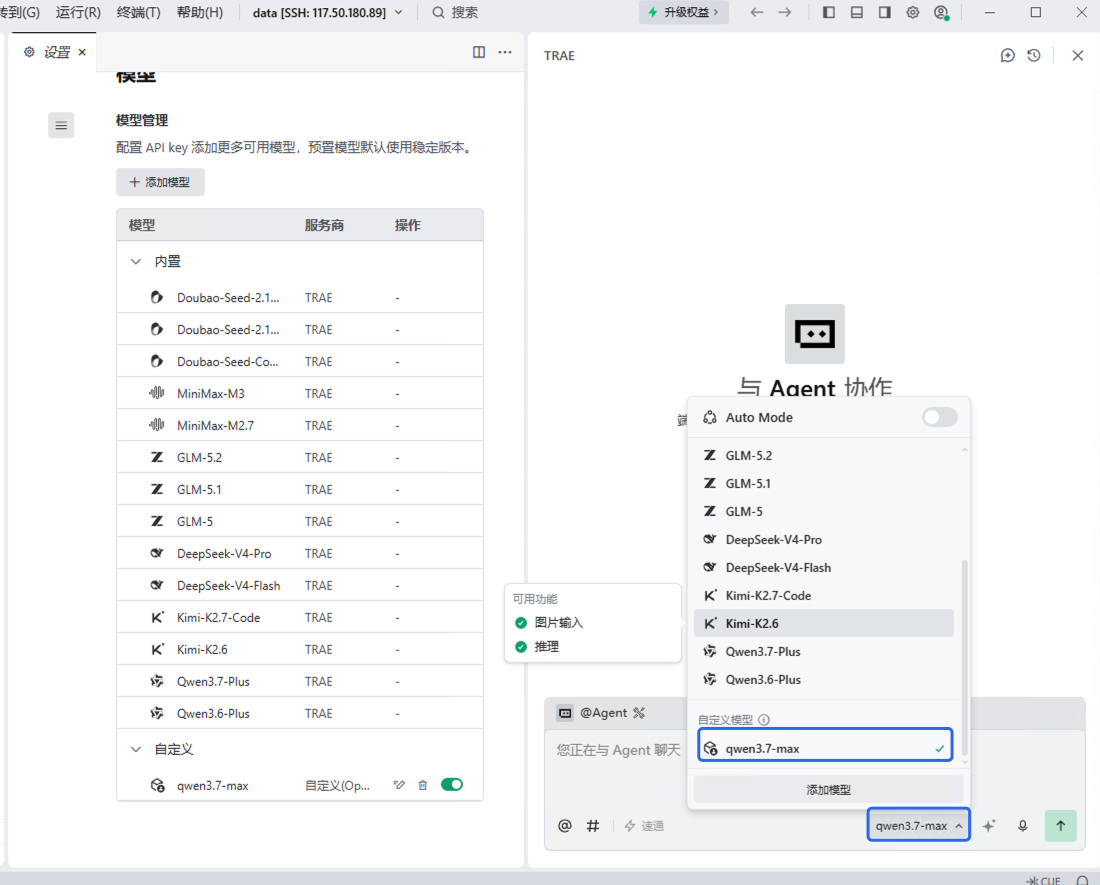Edit the qwen3.7-max custom model
The image size is (1100, 885).
pos(399,785)
